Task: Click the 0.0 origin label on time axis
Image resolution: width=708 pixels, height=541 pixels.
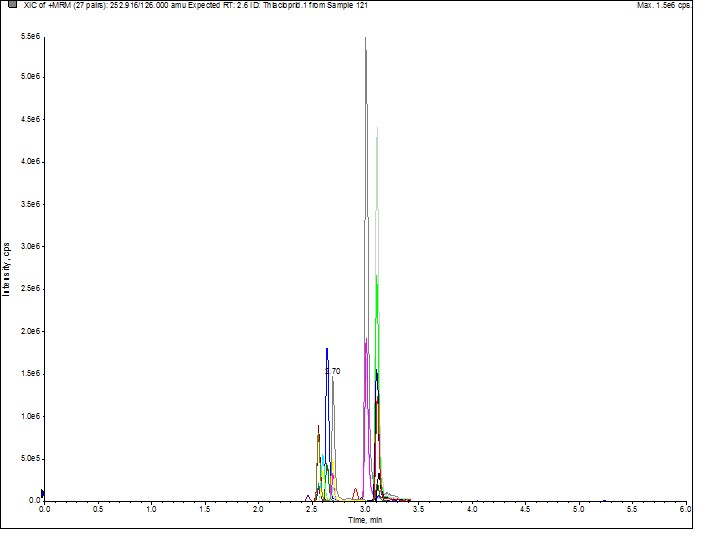Action: point(44,510)
